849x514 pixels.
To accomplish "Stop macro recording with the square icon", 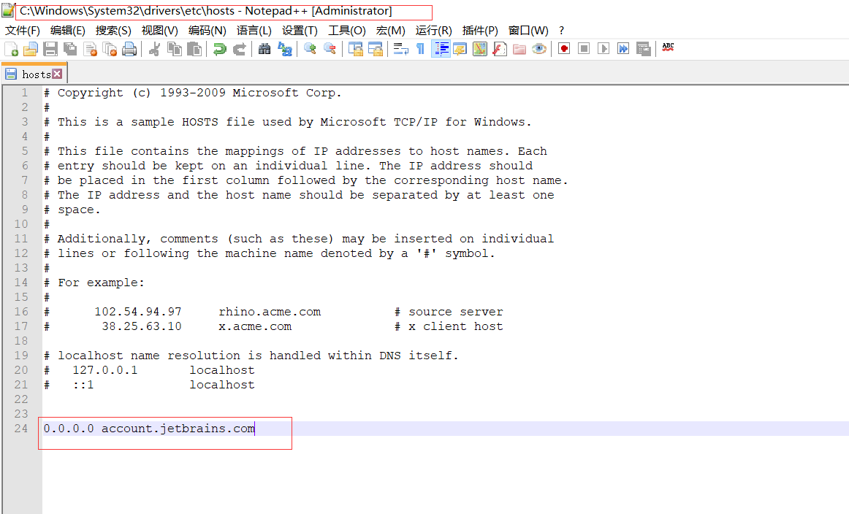I will (584, 49).
